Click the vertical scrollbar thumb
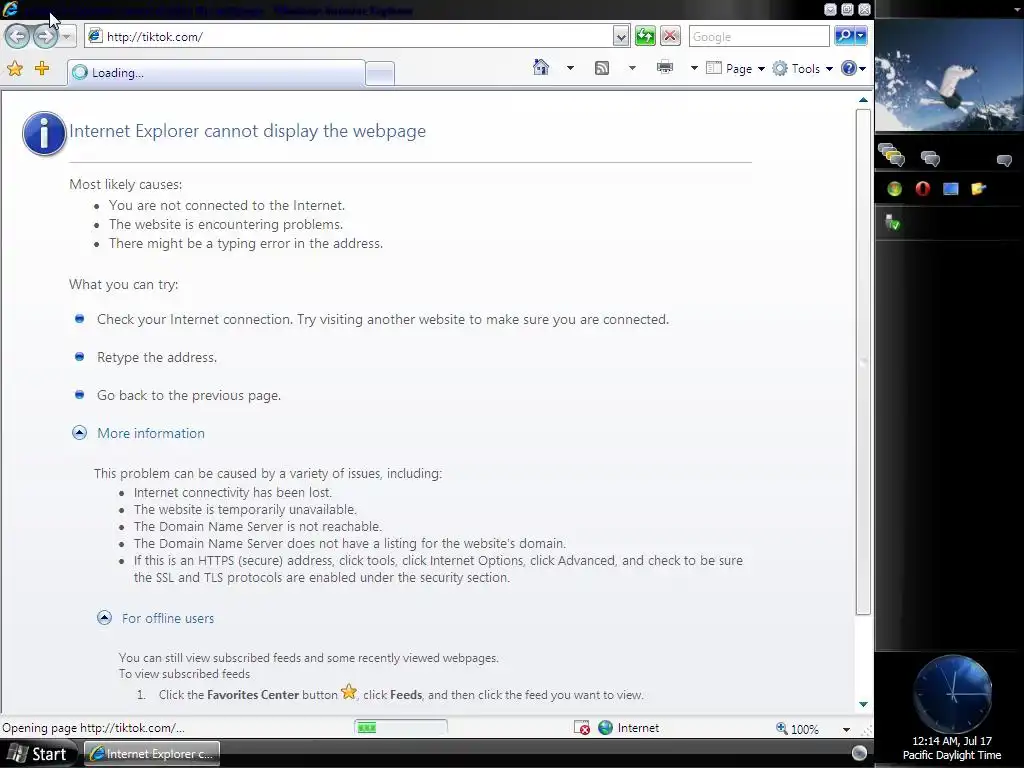This screenshot has width=1024, height=768. pyautogui.click(x=863, y=362)
